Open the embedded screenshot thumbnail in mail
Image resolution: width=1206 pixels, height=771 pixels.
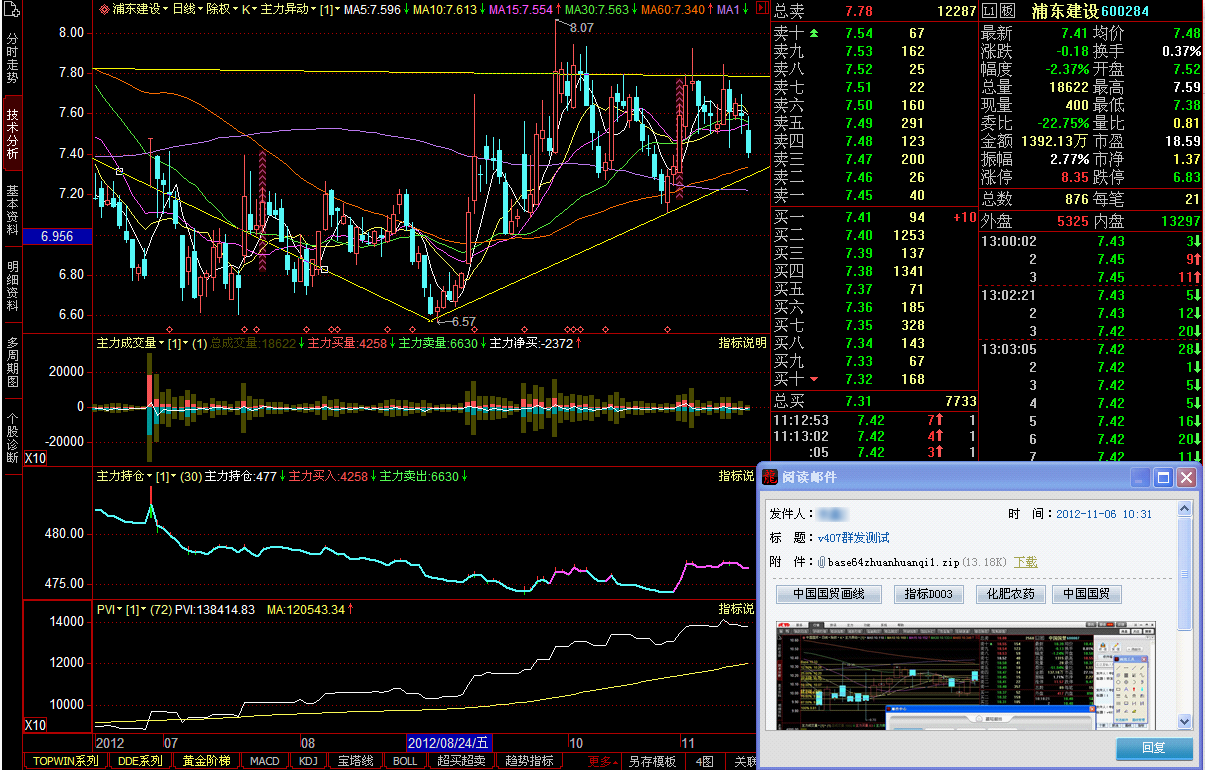(x=967, y=675)
